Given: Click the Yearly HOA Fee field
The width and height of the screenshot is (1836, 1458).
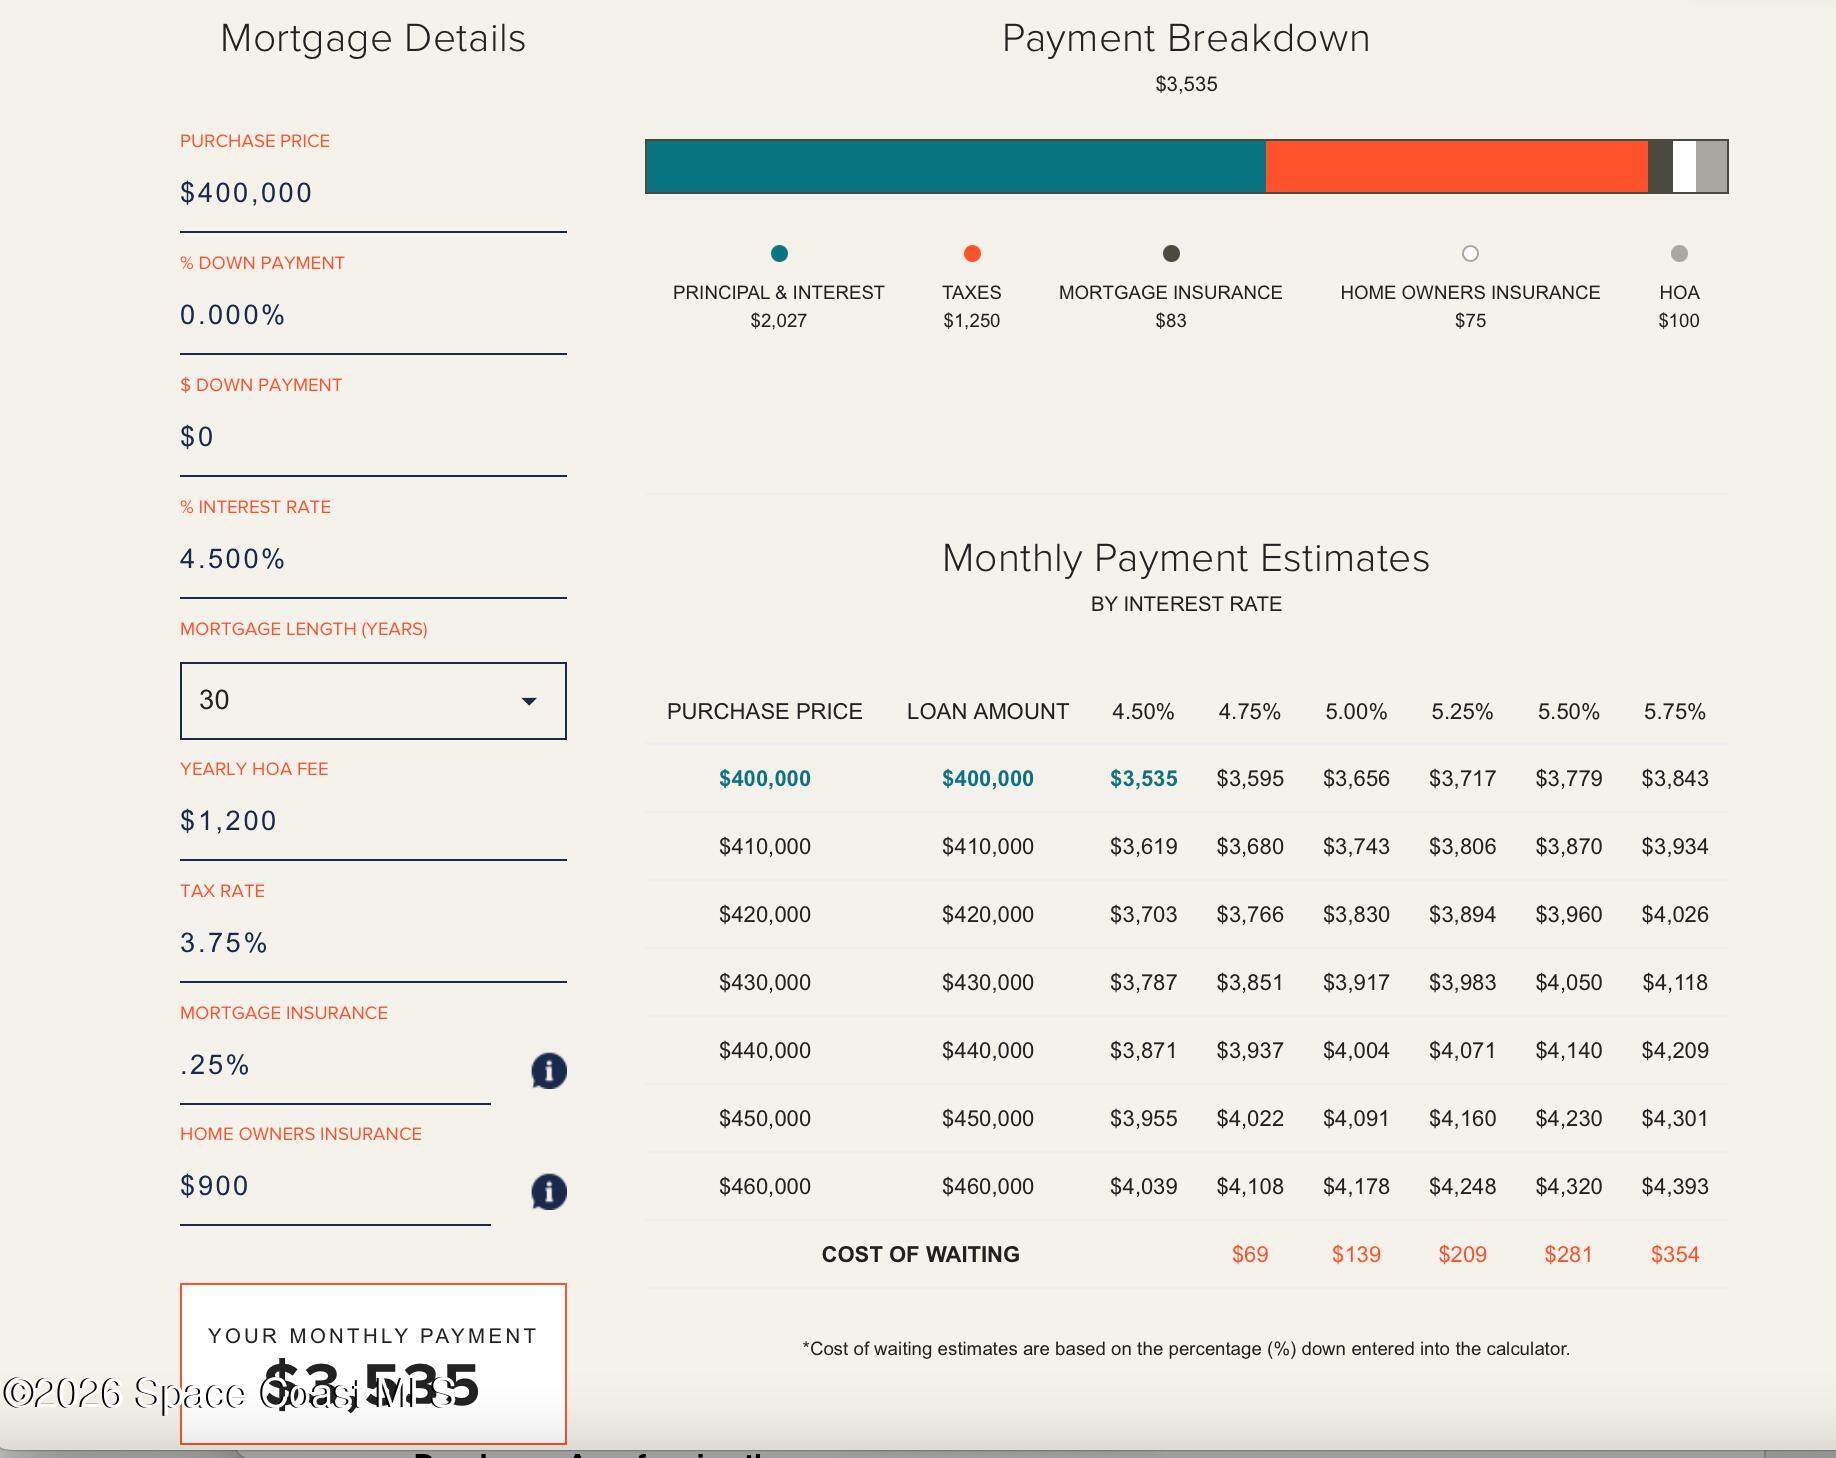Looking at the screenshot, I should point(372,821).
